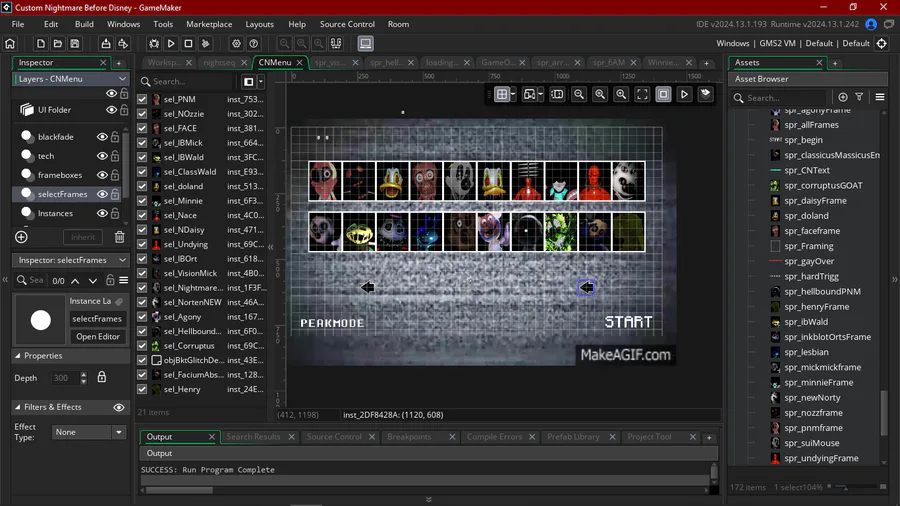The height and width of the screenshot is (506, 900).
Task: Open Game Options gear icon
Action: (236, 44)
